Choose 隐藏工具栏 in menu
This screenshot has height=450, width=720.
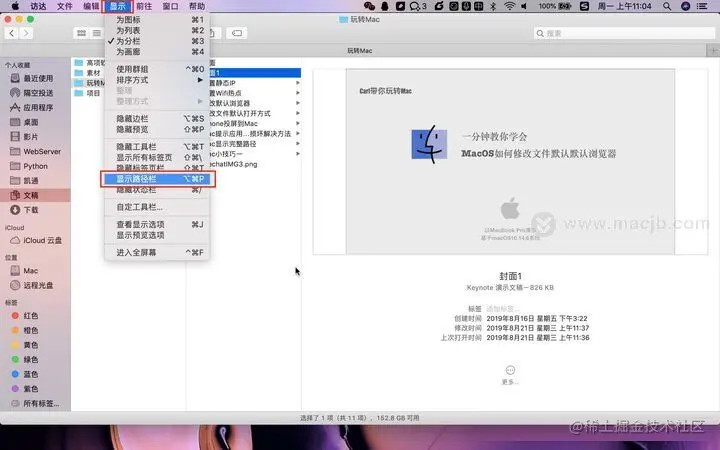157,146
